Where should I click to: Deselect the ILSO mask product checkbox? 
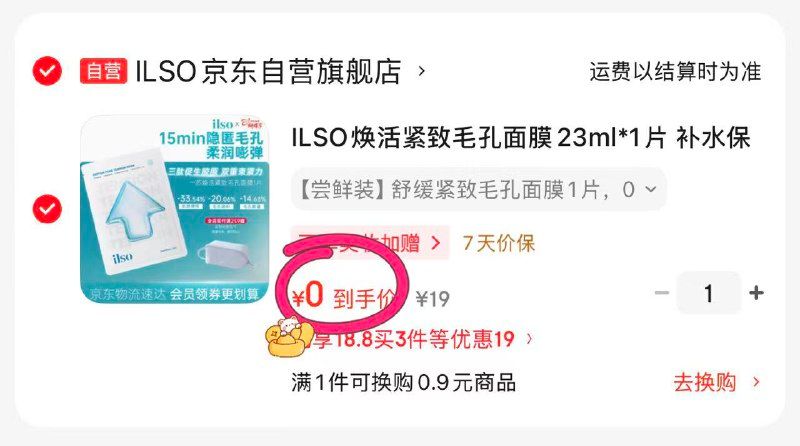[47, 209]
